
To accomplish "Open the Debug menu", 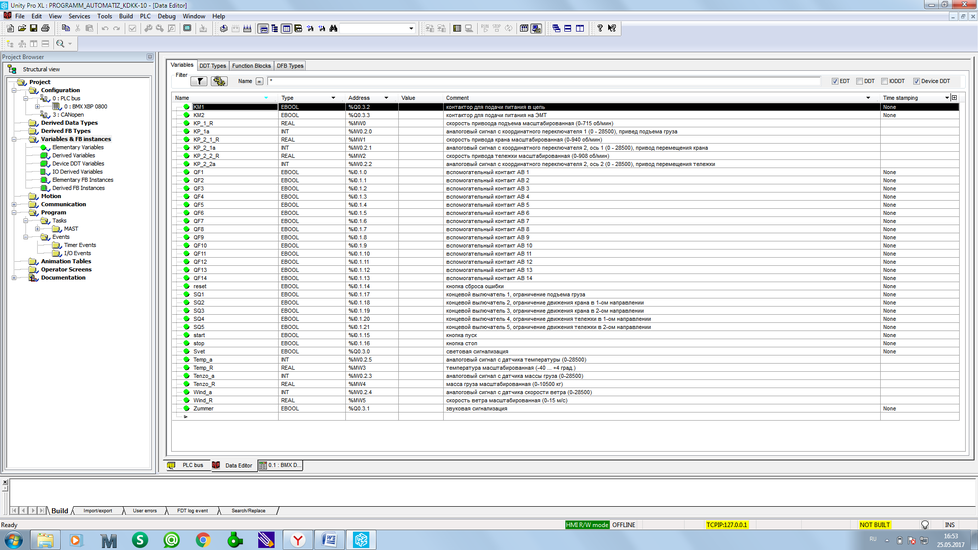I will click(167, 16).
